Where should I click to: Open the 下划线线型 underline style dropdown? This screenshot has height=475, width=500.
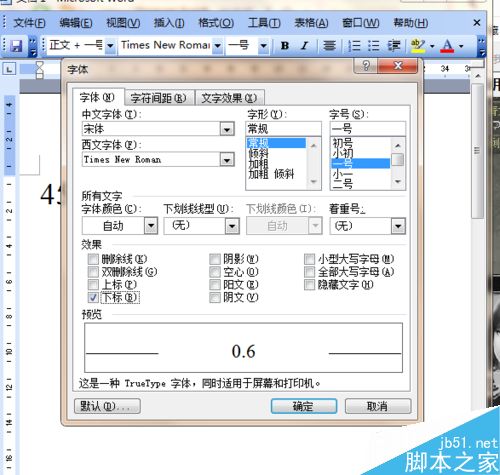pyautogui.click(x=232, y=226)
